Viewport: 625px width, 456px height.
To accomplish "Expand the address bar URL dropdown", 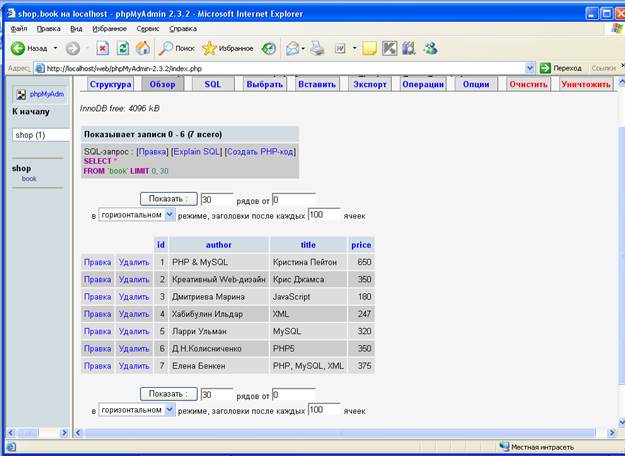I will pos(529,68).
